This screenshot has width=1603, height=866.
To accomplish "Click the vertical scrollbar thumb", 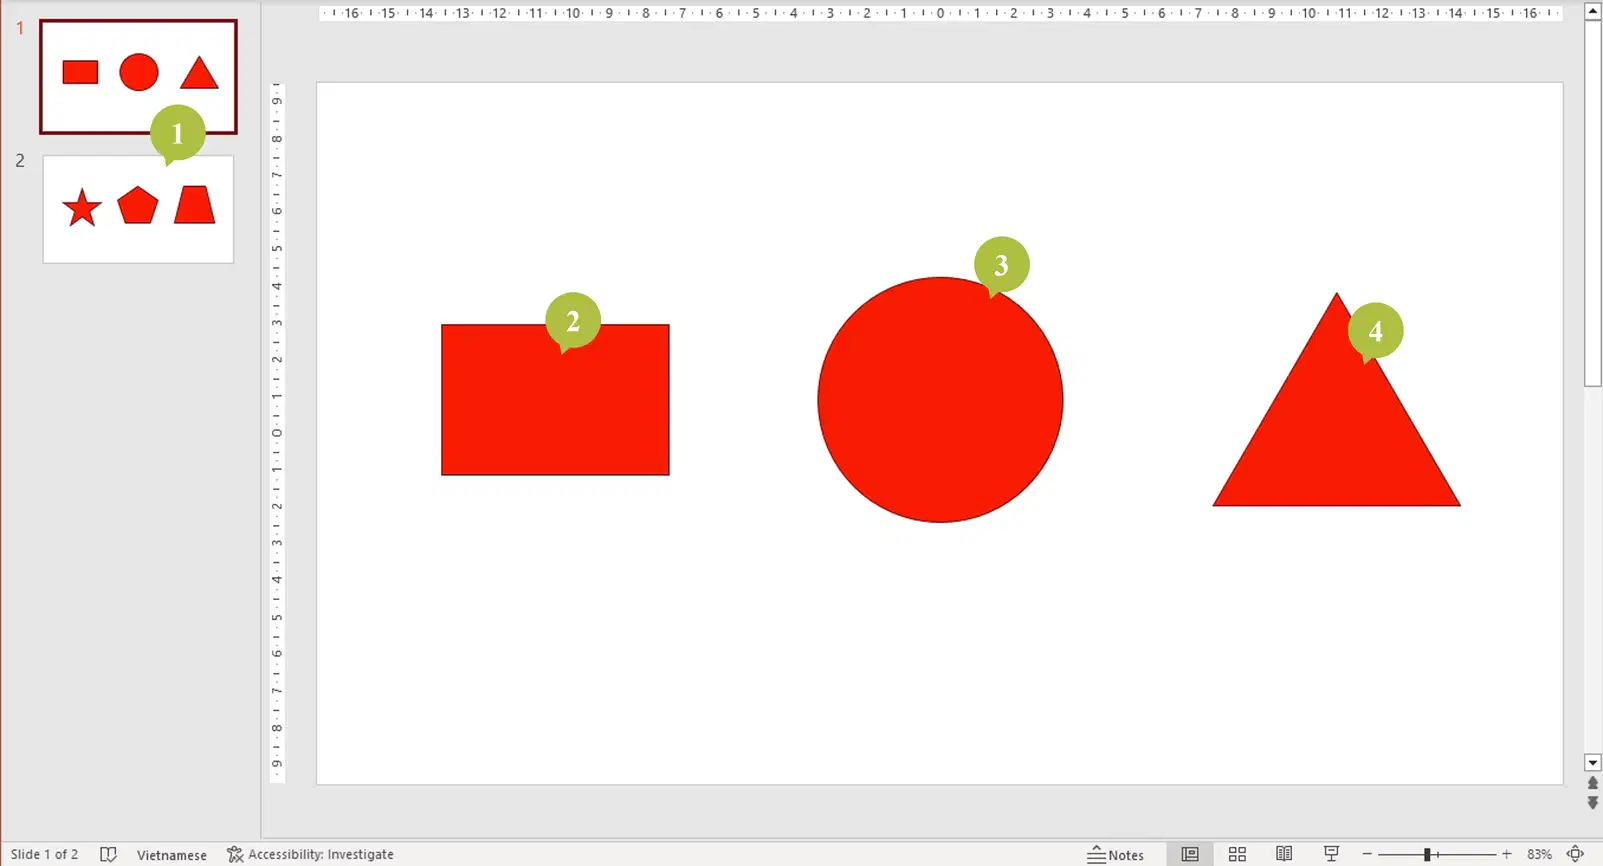I will 1593,203.
